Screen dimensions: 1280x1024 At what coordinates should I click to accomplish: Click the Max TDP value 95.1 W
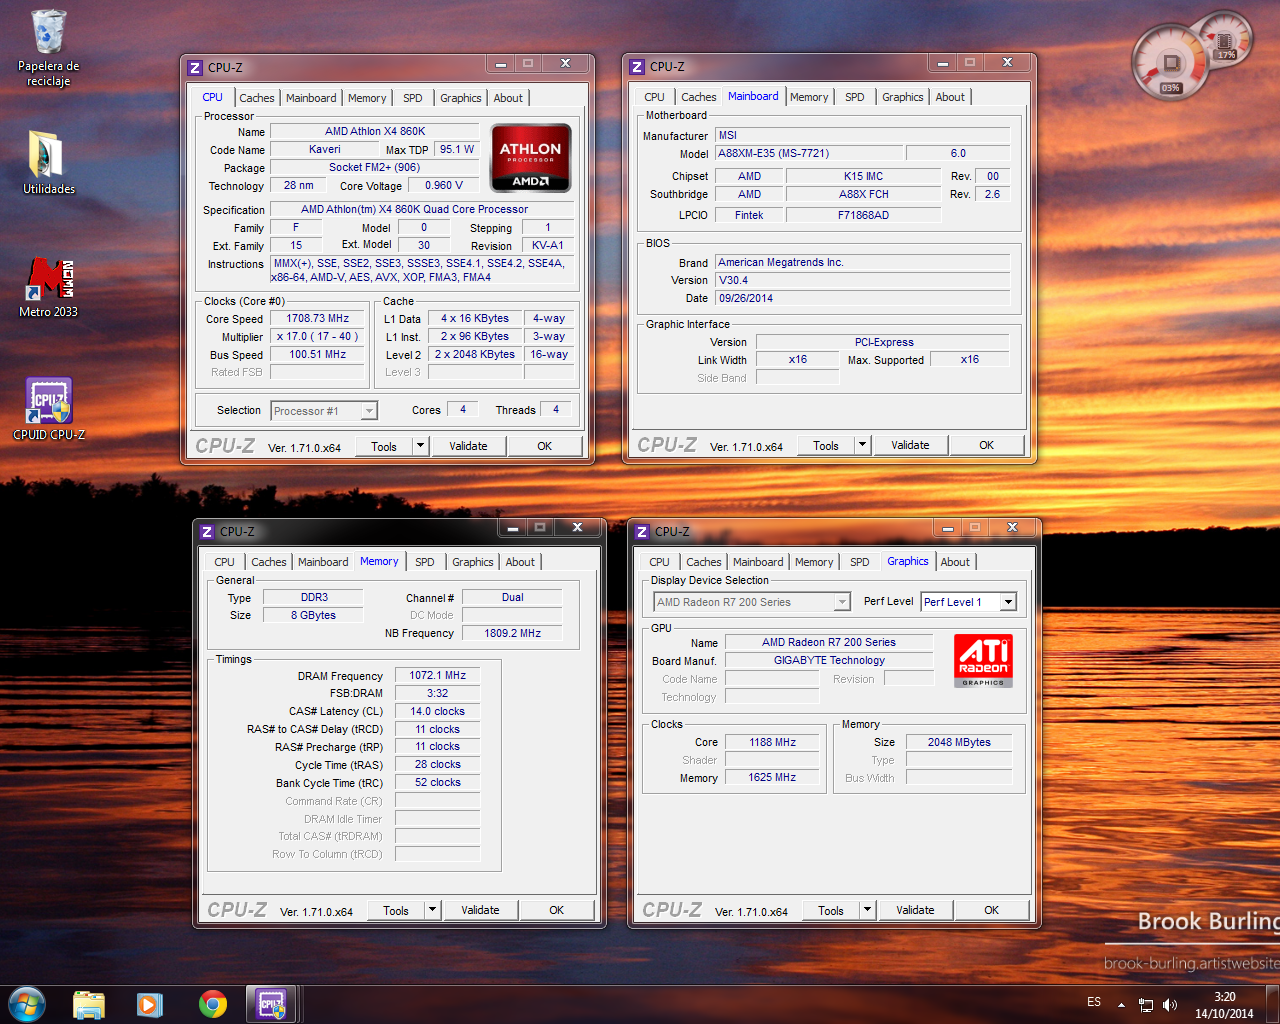coord(458,149)
